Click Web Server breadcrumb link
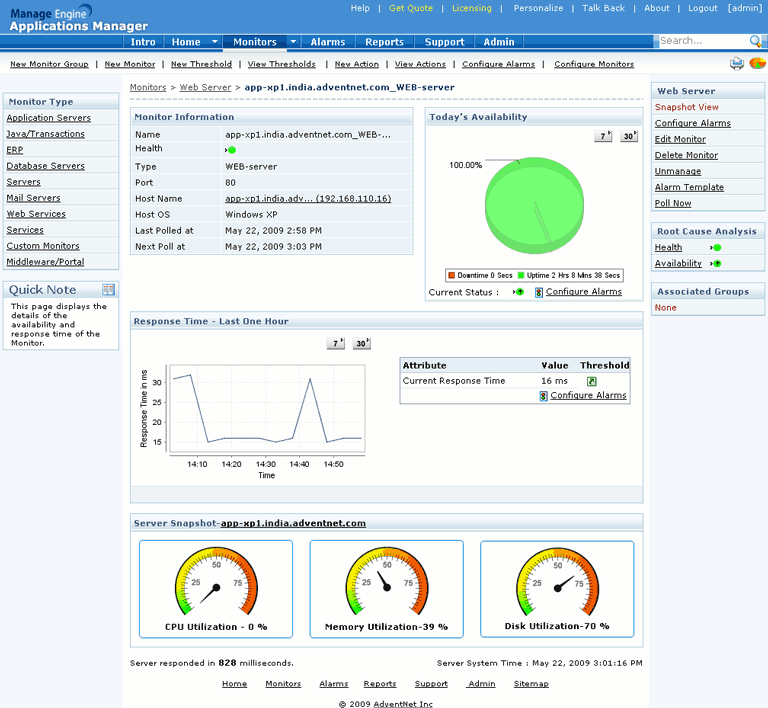 coord(205,87)
